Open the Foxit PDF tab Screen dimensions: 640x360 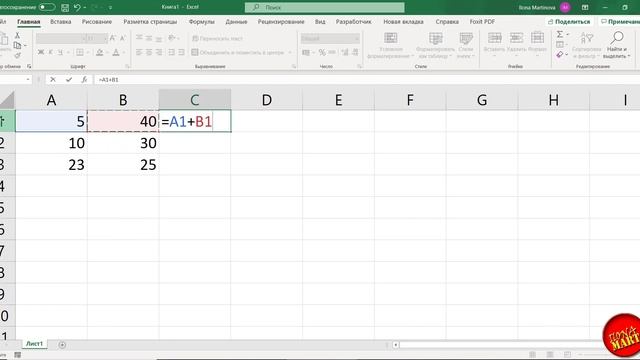click(482, 22)
